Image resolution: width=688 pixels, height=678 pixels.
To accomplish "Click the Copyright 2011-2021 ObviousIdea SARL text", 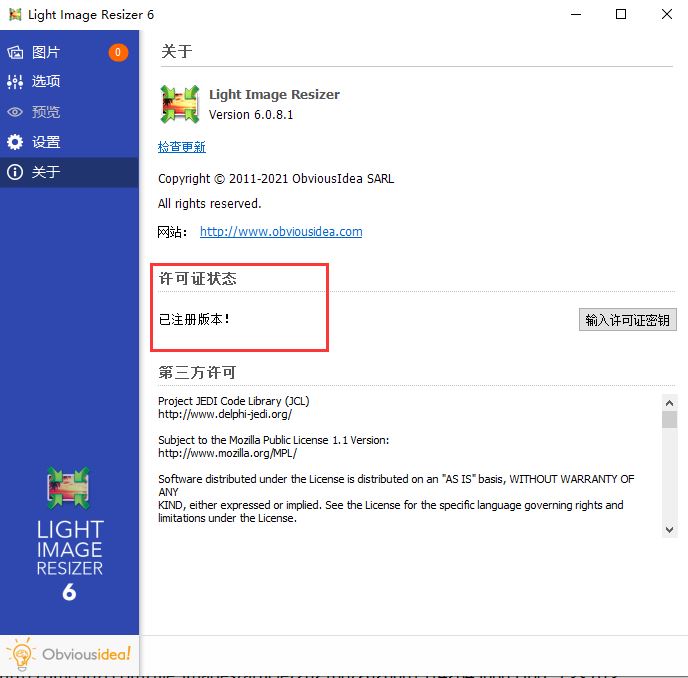I will click(x=276, y=179).
